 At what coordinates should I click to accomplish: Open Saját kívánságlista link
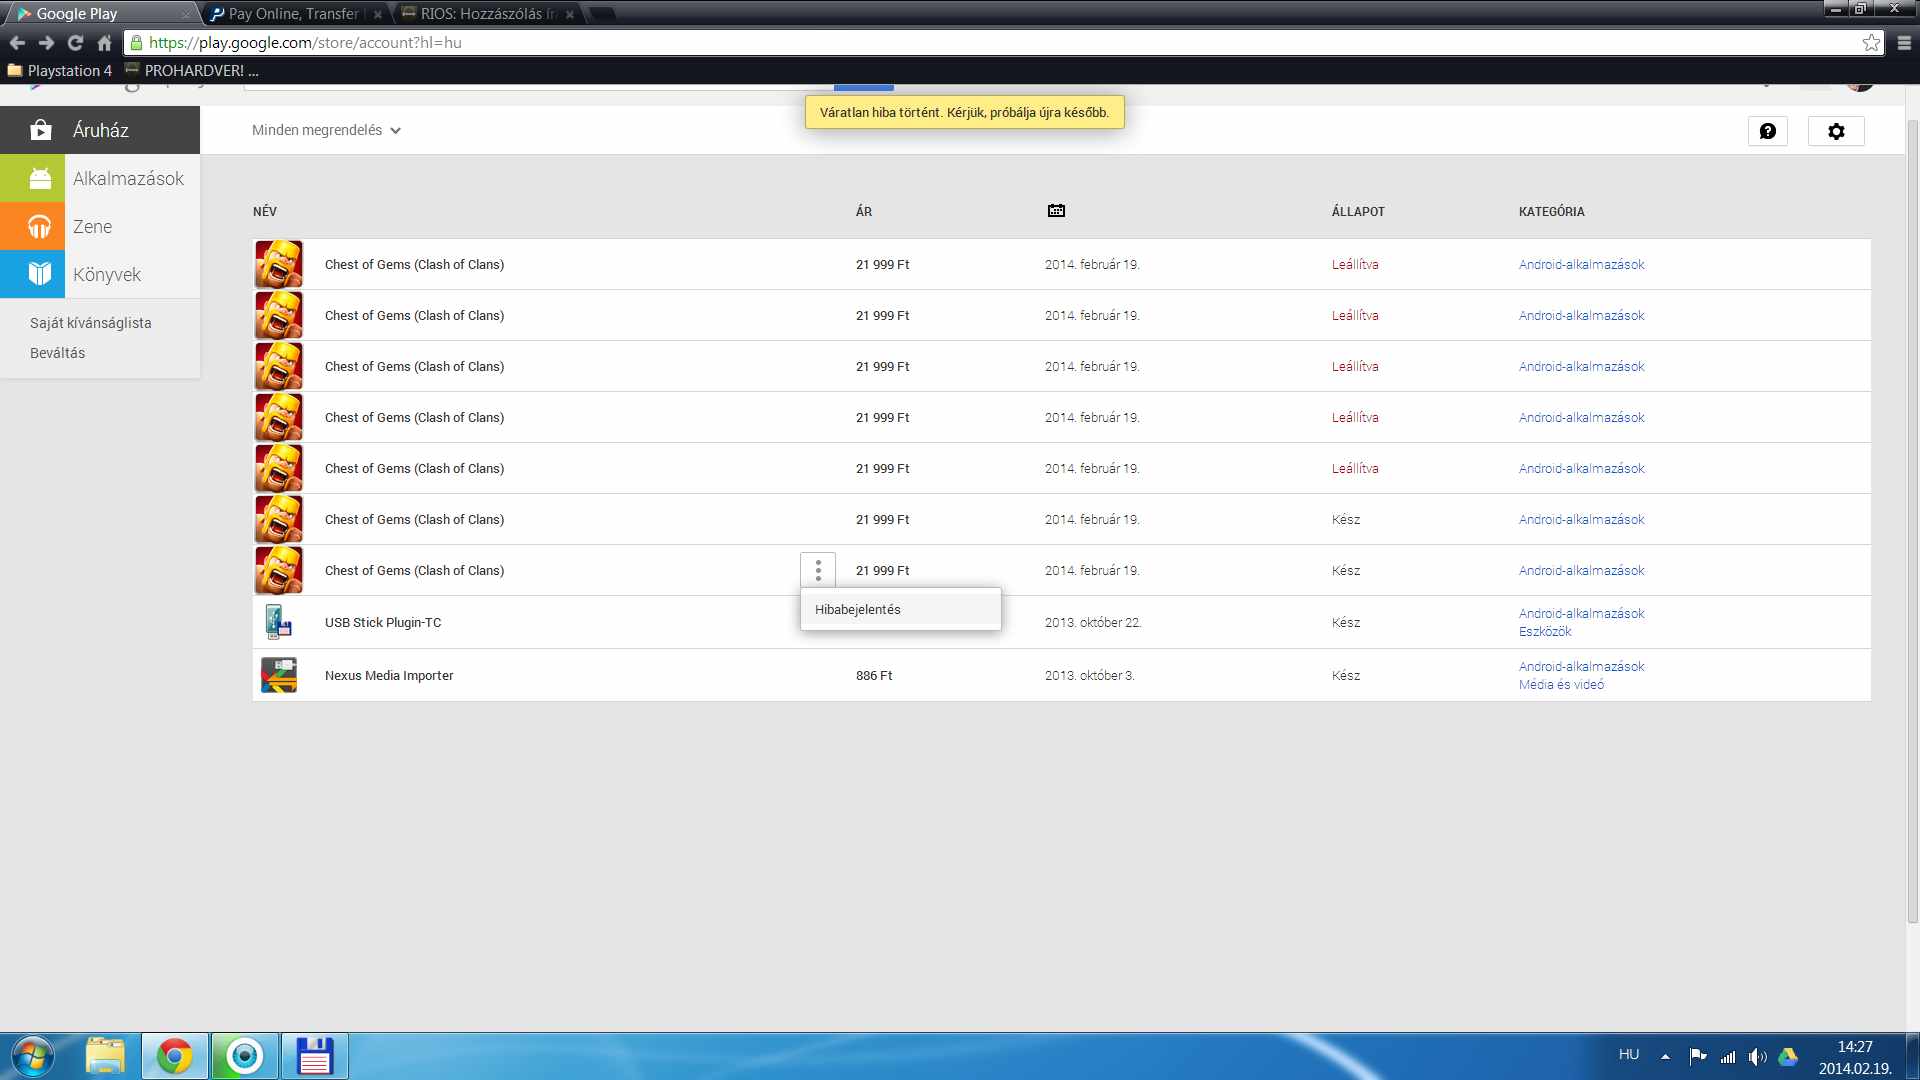pyautogui.click(x=91, y=323)
